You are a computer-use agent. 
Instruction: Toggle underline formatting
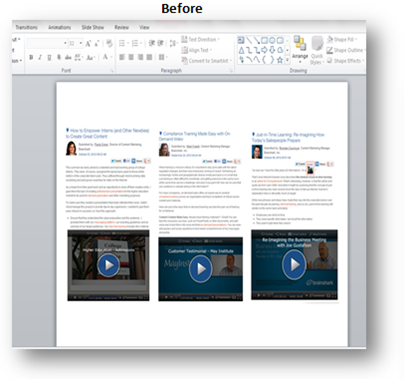click(x=49, y=57)
